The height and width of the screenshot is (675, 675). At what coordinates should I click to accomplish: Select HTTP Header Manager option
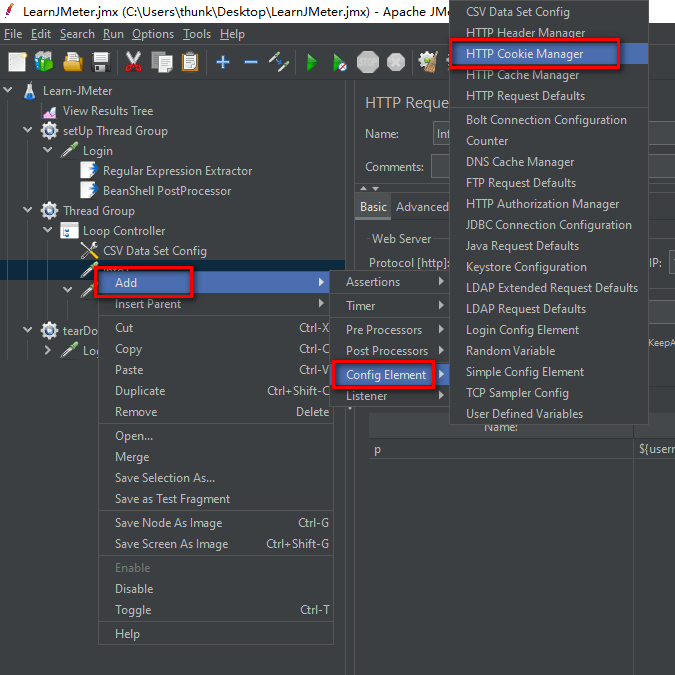click(549, 33)
